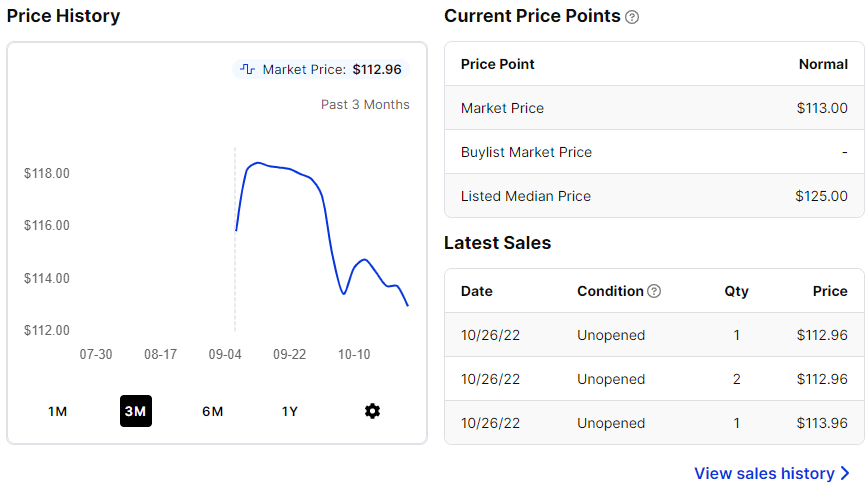Open the View sales history link

coord(764,473)
